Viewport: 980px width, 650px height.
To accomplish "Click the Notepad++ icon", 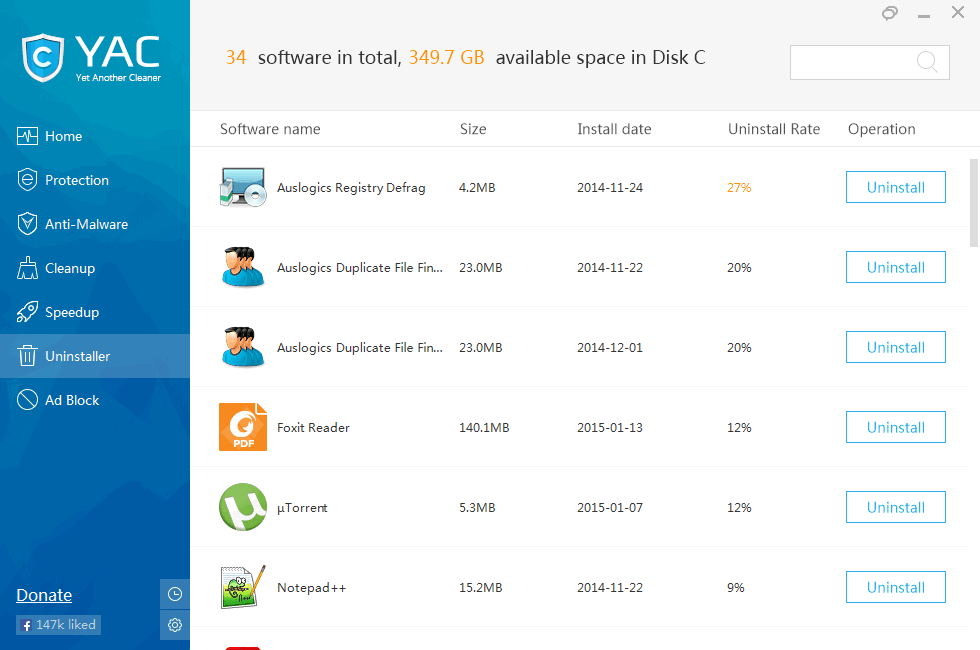I will 242,587.
